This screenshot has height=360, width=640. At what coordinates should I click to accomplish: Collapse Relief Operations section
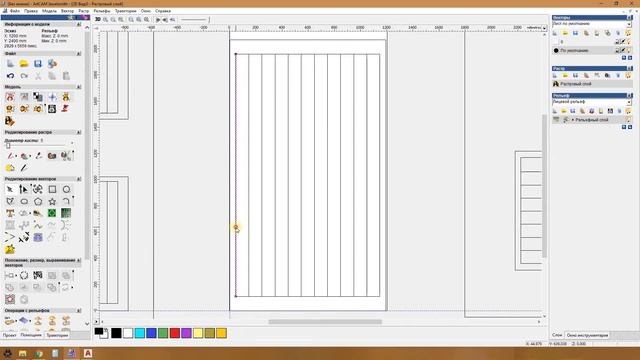(79, 311)
